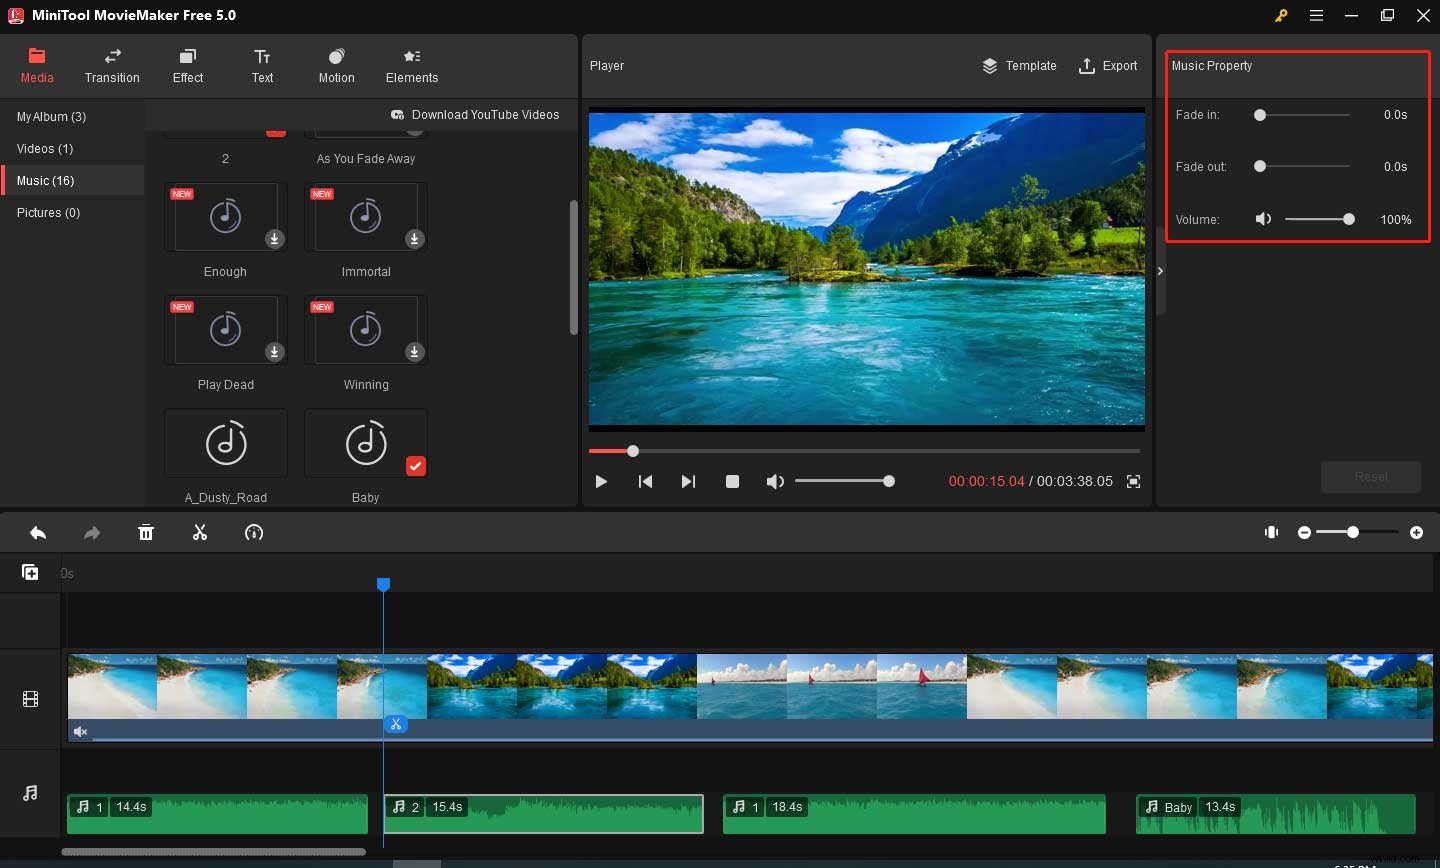Click the yellow key activation icon in title bar
The width and height of the screenshot is (1440, 868).
(x=1281, y=15)
